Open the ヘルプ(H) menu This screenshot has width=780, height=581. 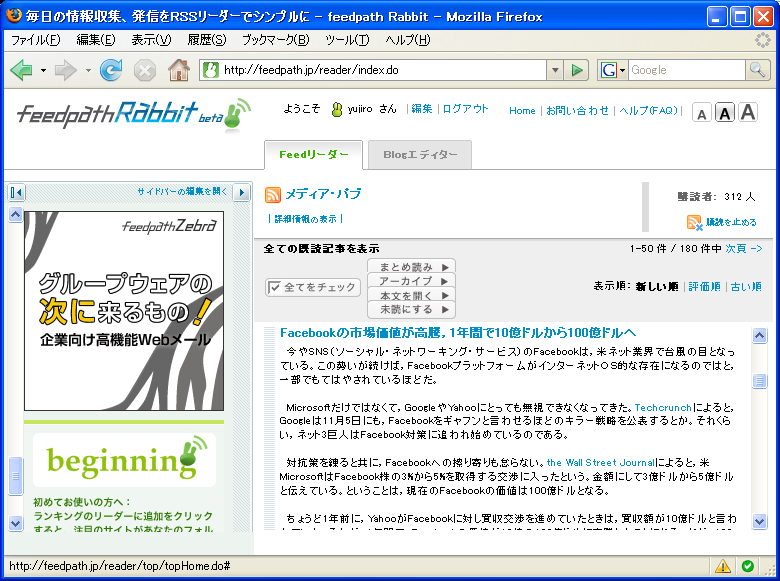pyautogui.click(x=408, y=40)
